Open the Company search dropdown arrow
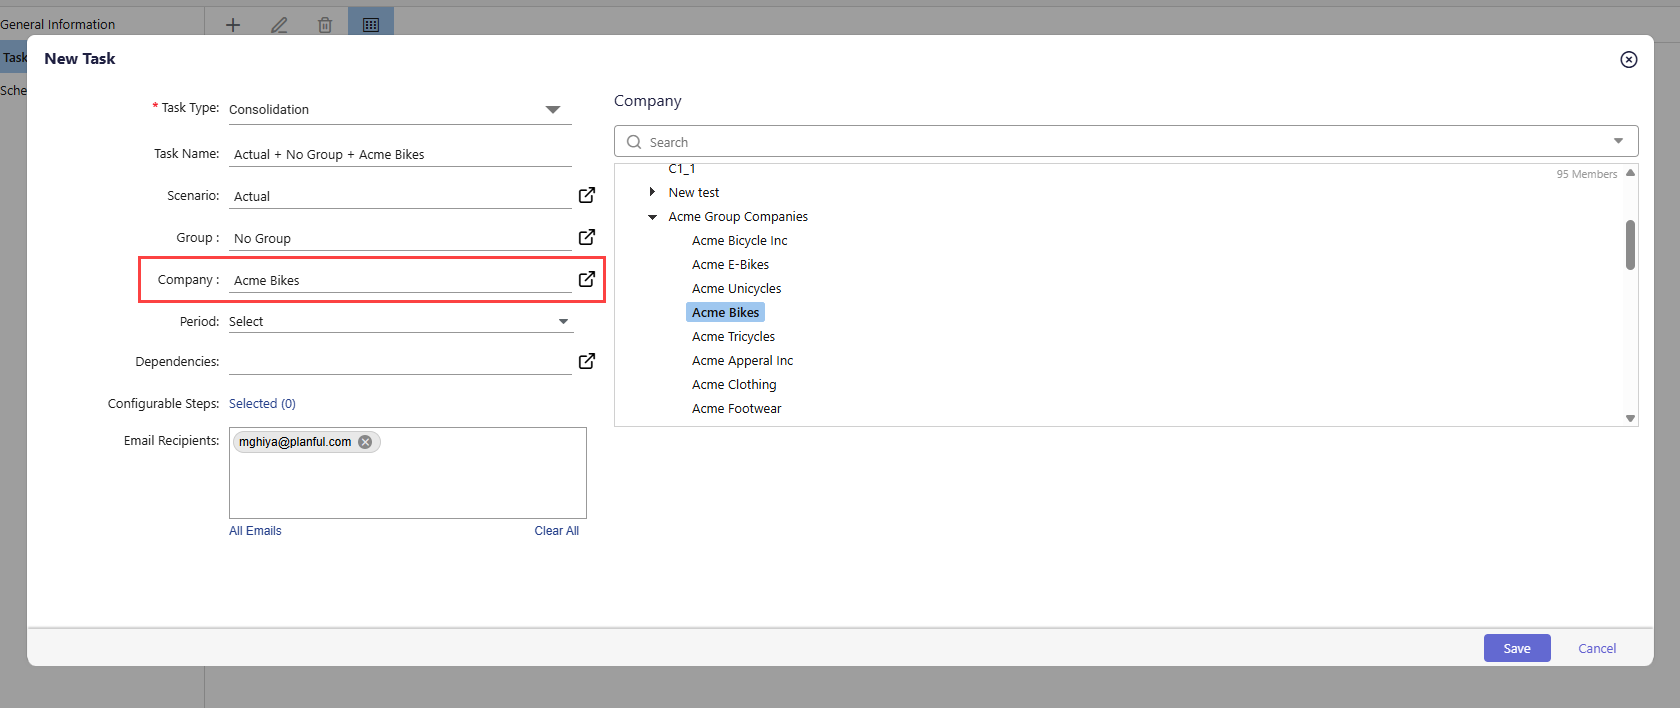This screenshot has height=708, width=1680. pyautogui.click(x=1618, y=141)
